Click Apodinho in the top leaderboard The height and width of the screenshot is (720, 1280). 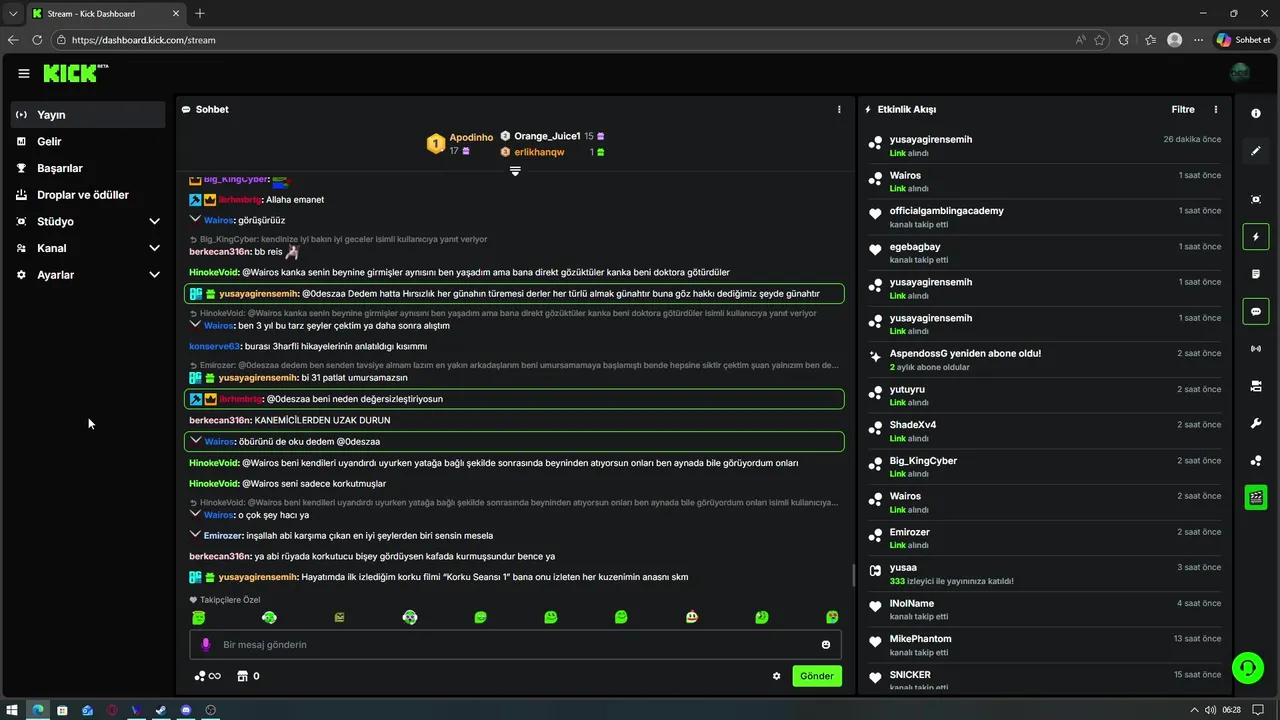[471, 137]
